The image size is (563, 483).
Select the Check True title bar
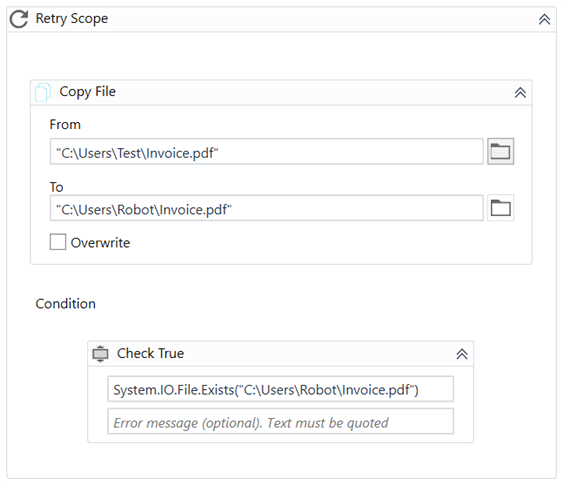tap(280, 354)
